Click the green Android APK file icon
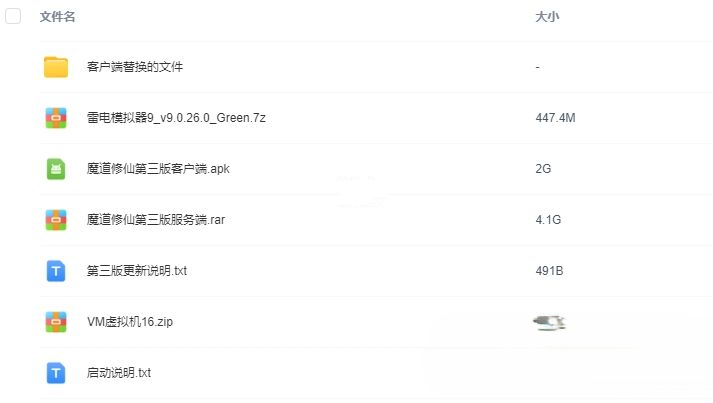 56,169
